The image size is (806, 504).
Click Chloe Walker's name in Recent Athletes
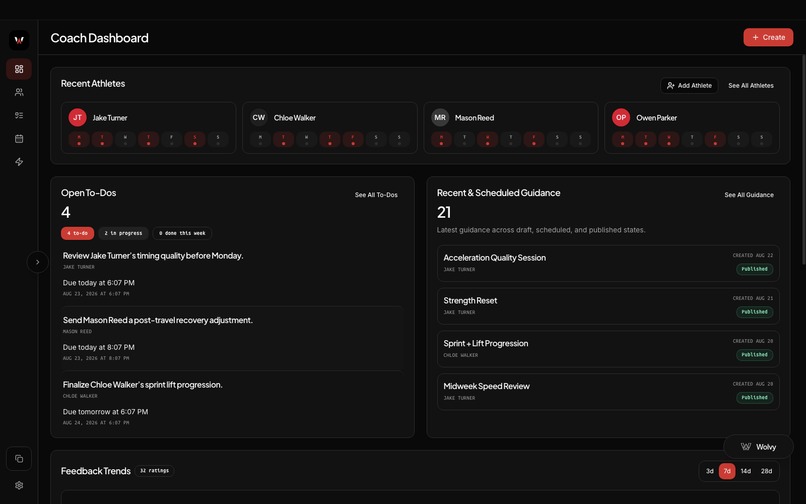click(295, 118)
